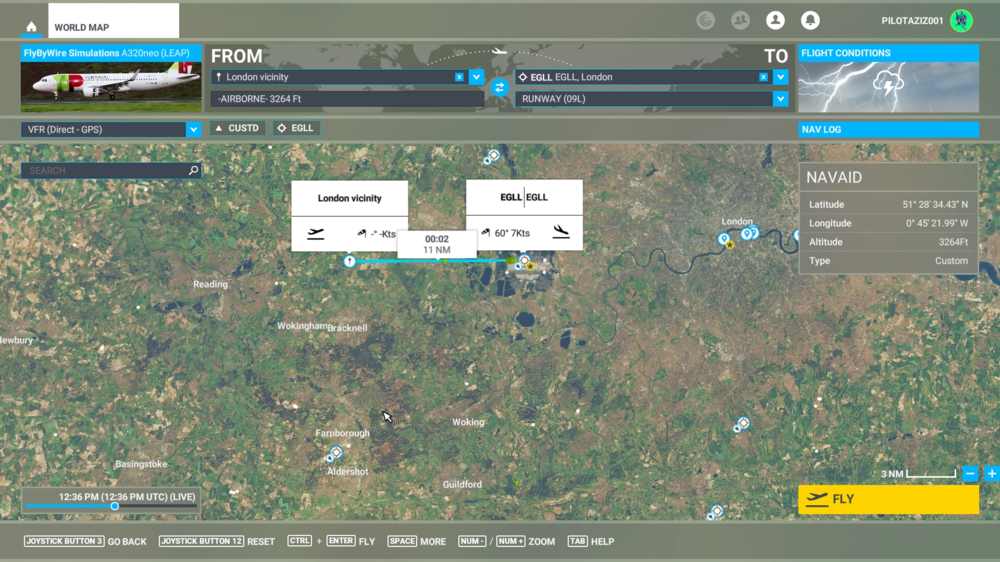Open the notifications bell icon
The height and width of the screenshot is (562, 1000).
810,21
